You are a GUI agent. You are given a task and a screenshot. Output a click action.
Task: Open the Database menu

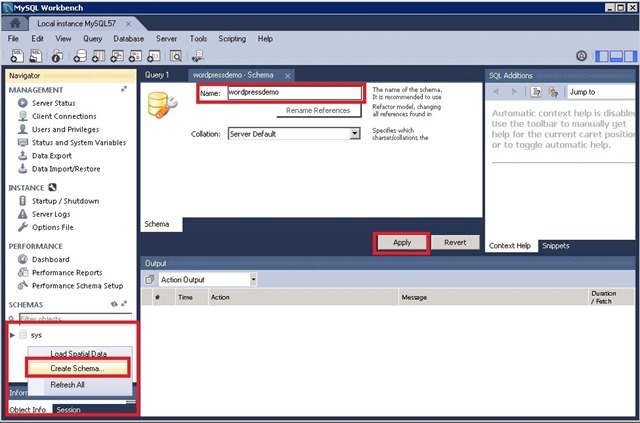129,38
